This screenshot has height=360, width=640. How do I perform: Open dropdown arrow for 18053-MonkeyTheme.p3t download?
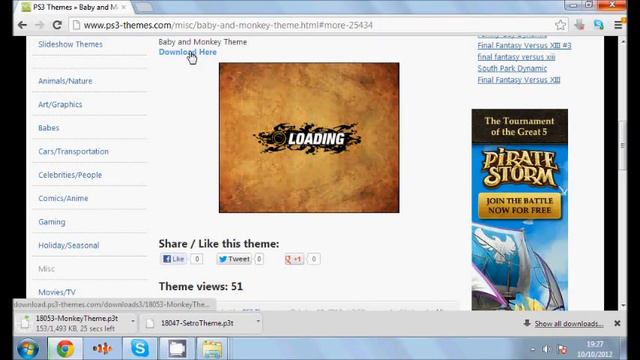pos(133,322)
